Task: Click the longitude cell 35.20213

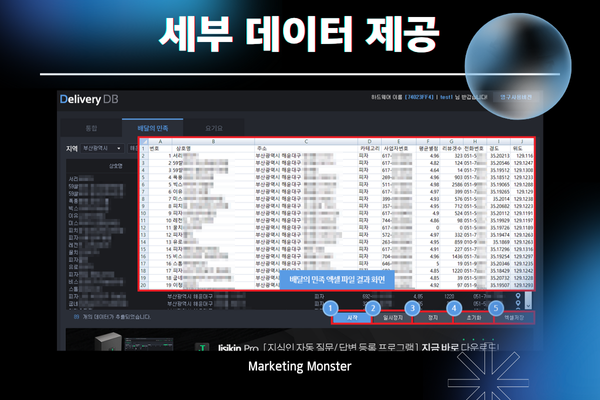Action: (500, 156)
